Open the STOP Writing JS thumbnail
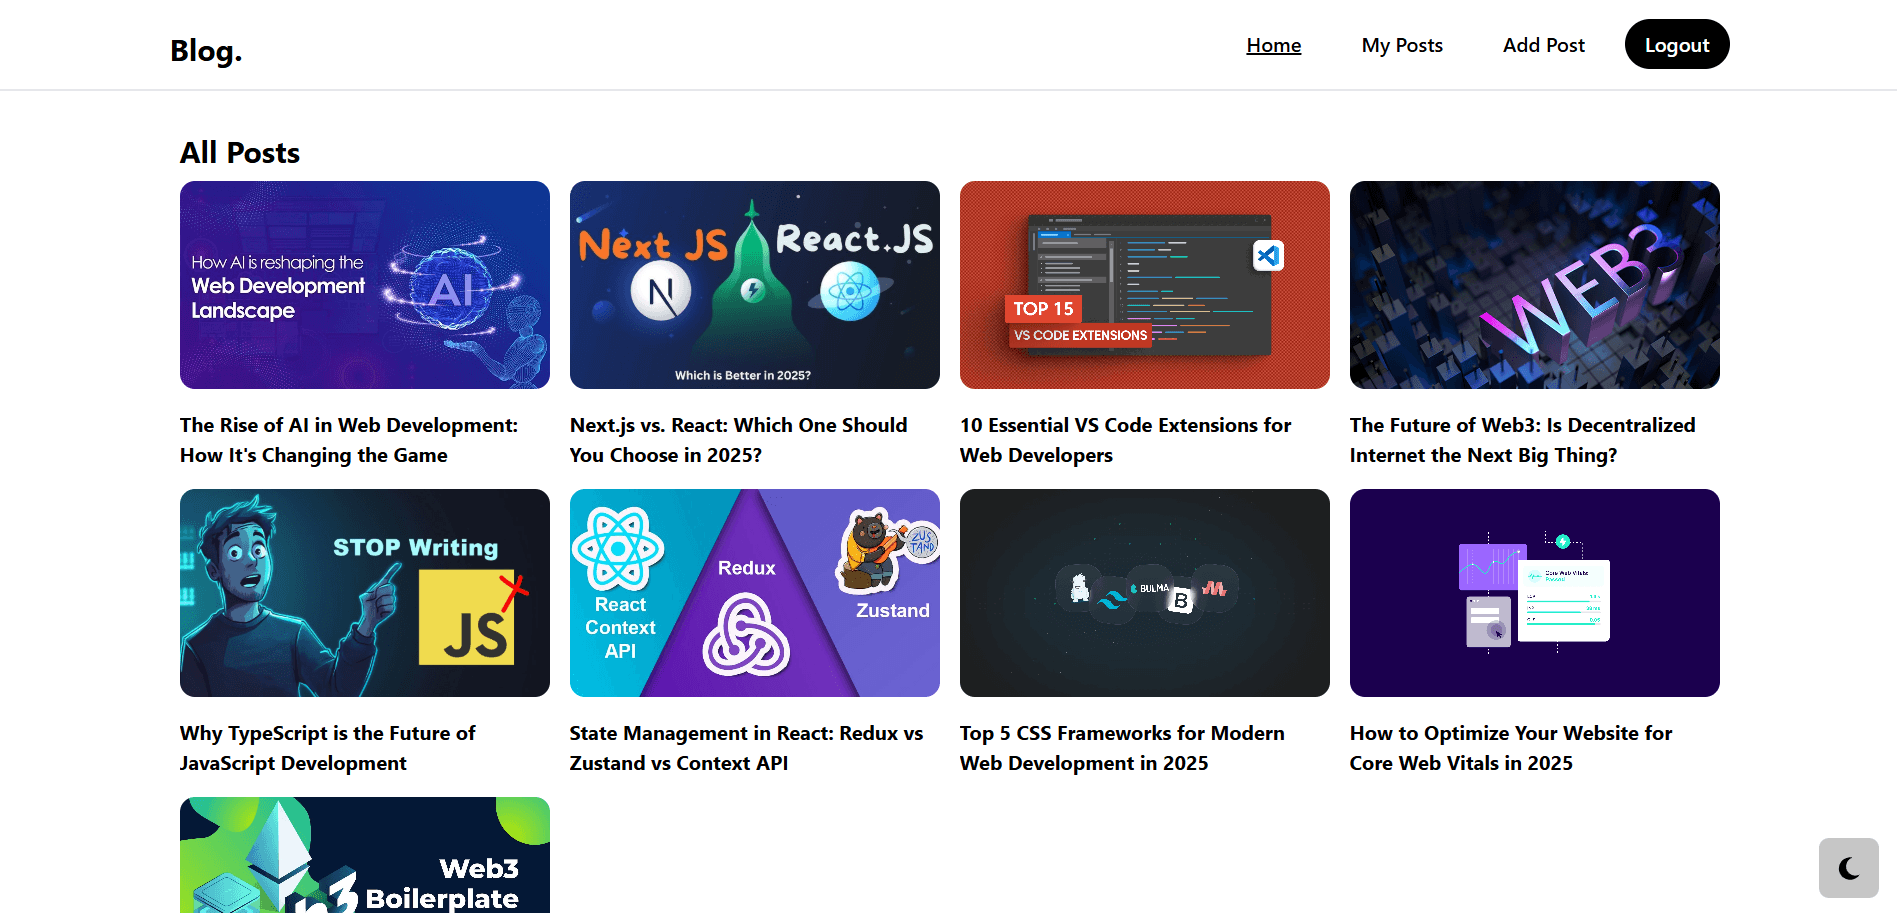This screenshot has width=1897, height=913. (x=365, y=593)
